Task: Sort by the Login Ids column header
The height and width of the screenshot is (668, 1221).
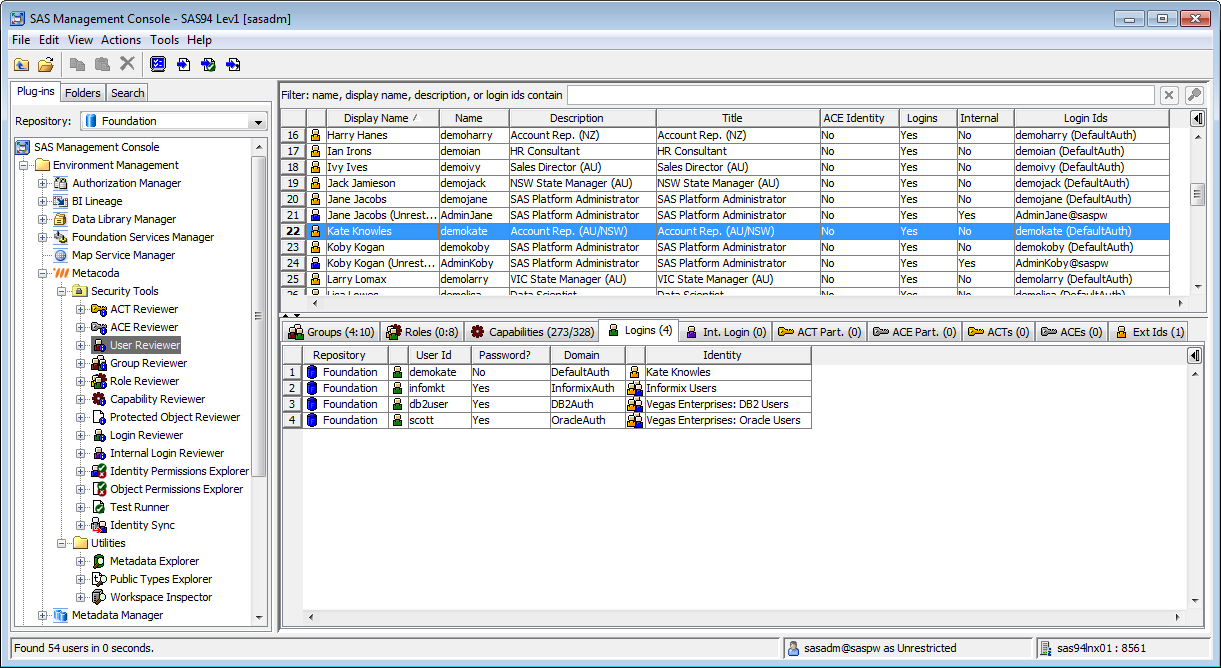Action: click(1091, 118)
